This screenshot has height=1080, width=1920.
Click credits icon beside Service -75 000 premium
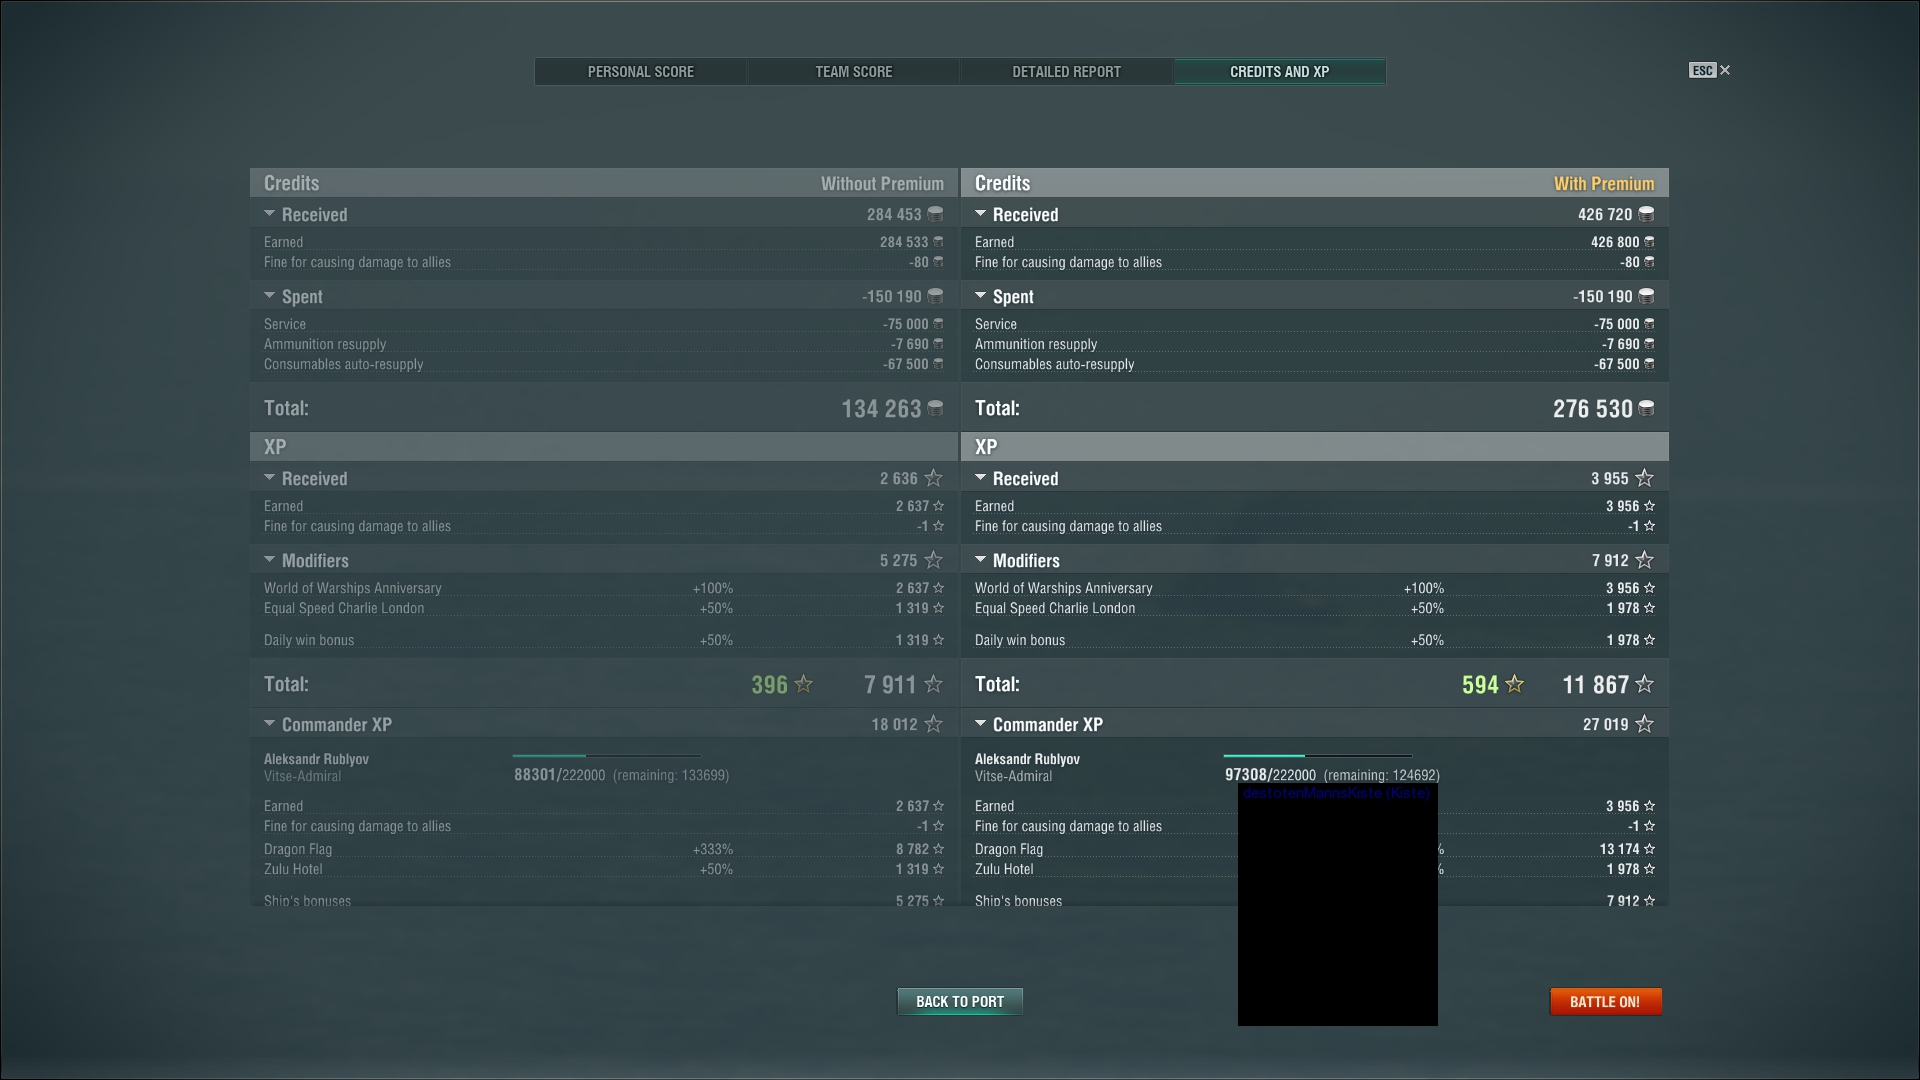coord(1649,324)
